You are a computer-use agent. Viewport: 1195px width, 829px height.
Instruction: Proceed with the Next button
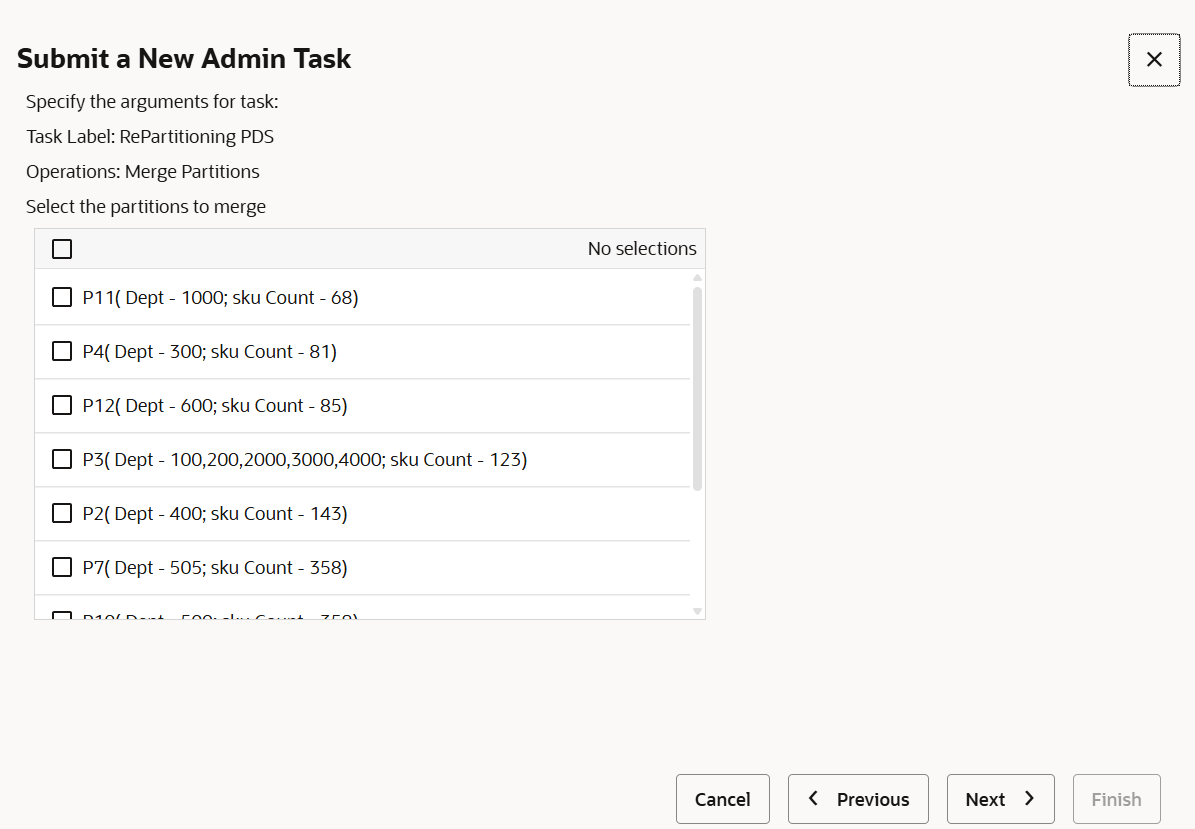coord(1000,799)
